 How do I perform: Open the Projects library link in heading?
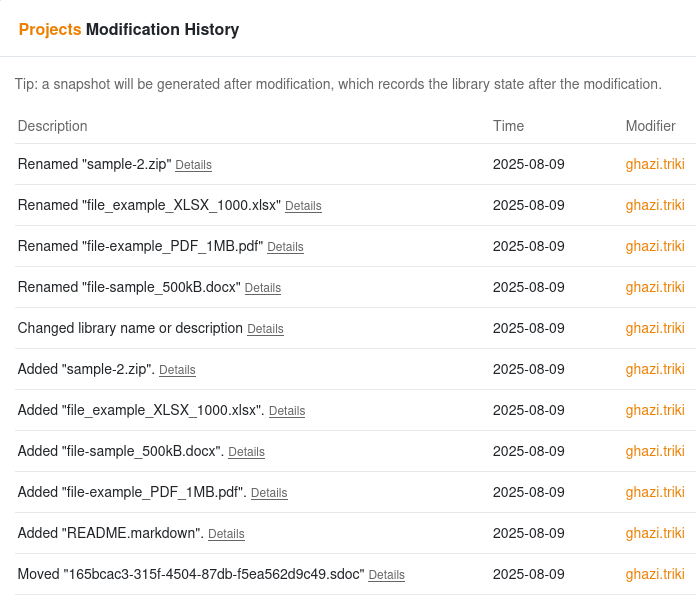point(50,29)
